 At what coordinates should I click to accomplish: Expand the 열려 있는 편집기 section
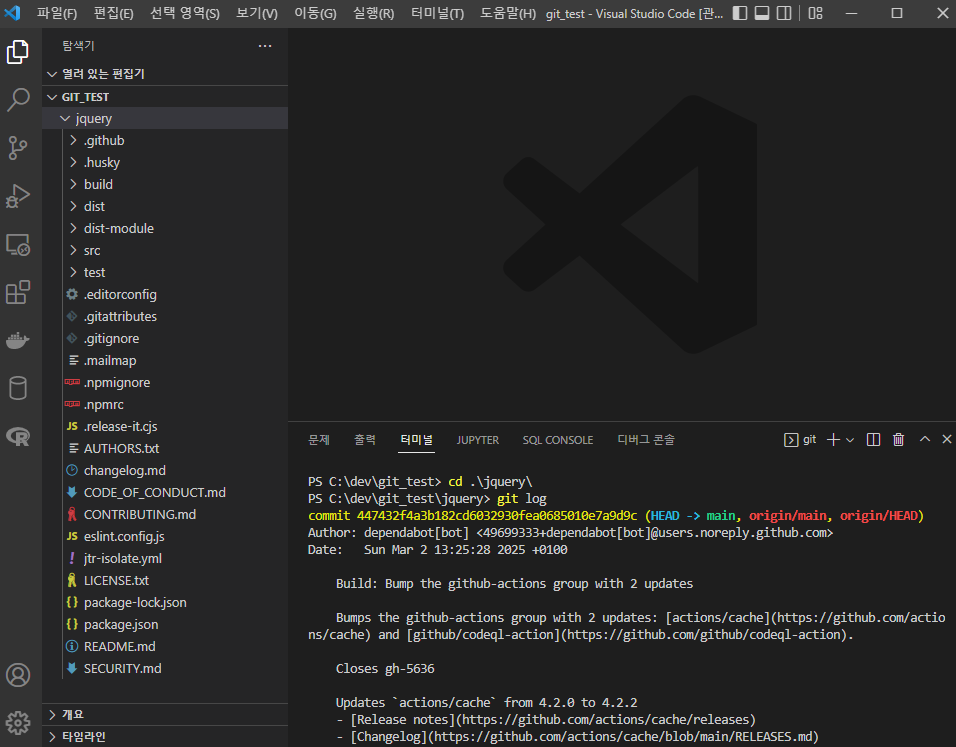coord(165,74)
